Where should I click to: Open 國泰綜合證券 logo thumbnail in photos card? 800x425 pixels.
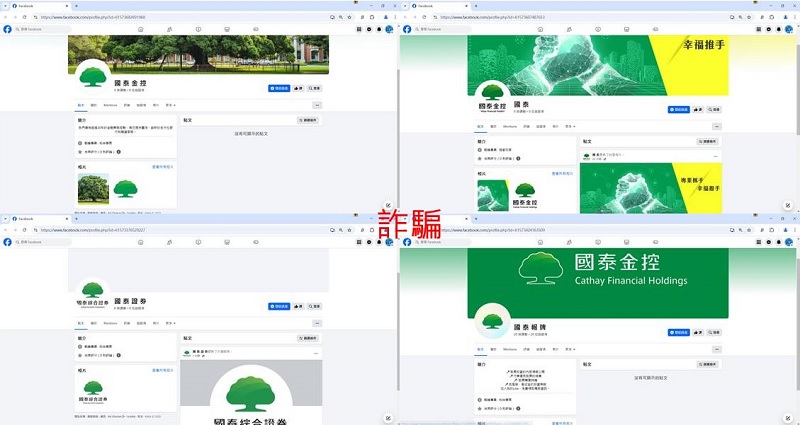(x=93, y=391)
